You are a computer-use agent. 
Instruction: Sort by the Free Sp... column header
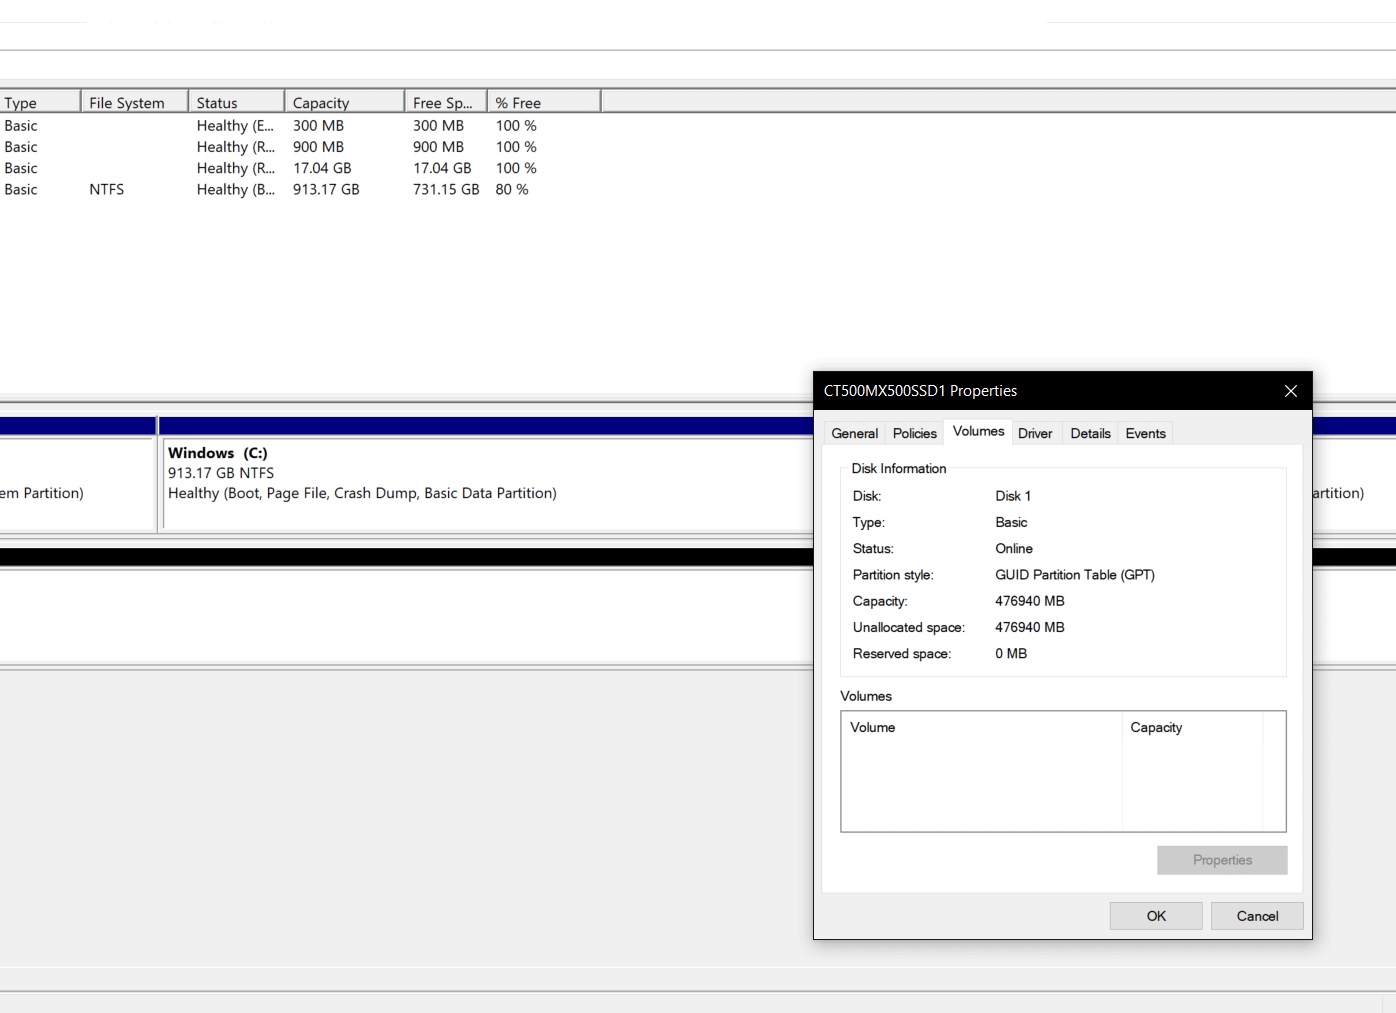(x=445, y=102)
